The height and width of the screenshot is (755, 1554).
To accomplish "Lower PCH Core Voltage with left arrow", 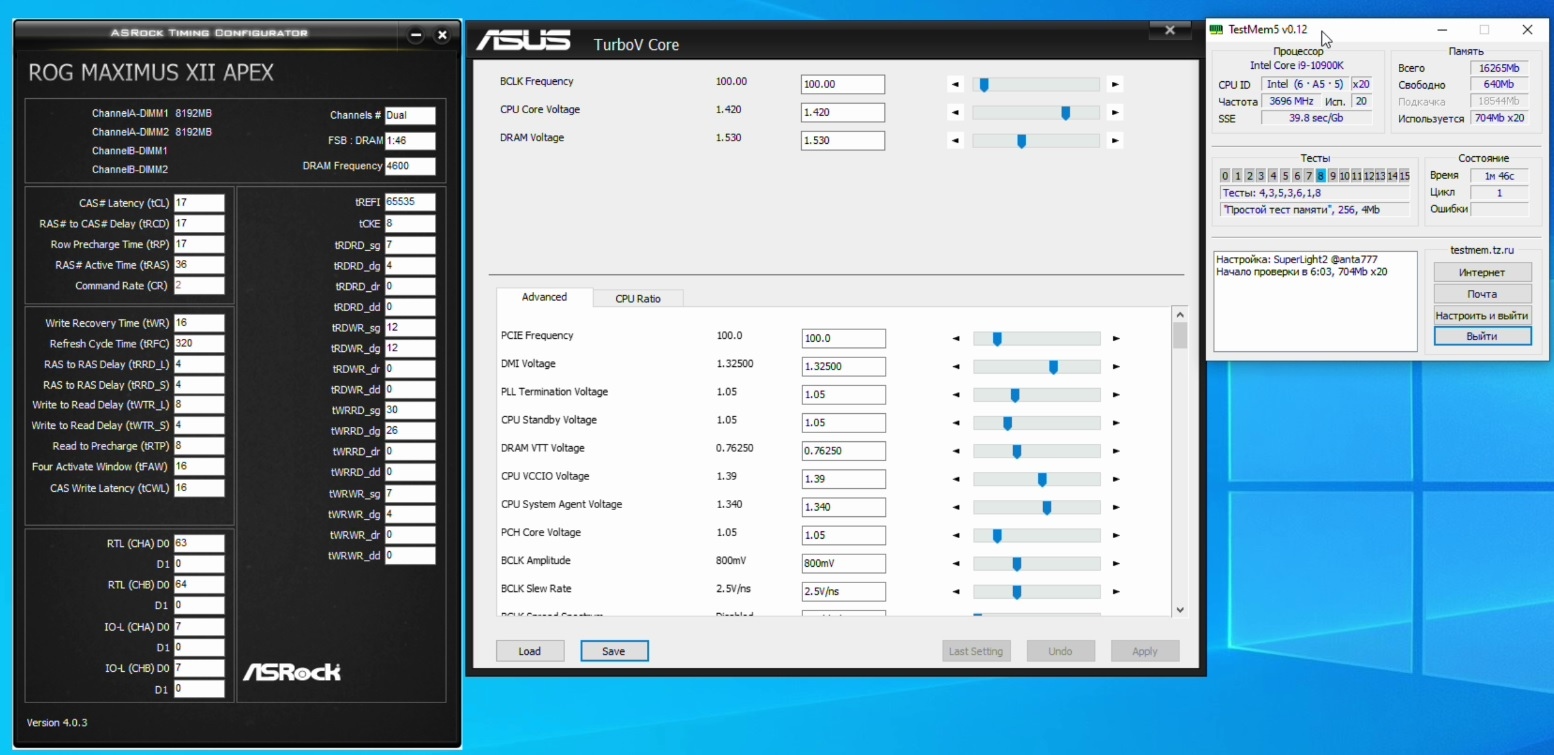I will [956, 536].
